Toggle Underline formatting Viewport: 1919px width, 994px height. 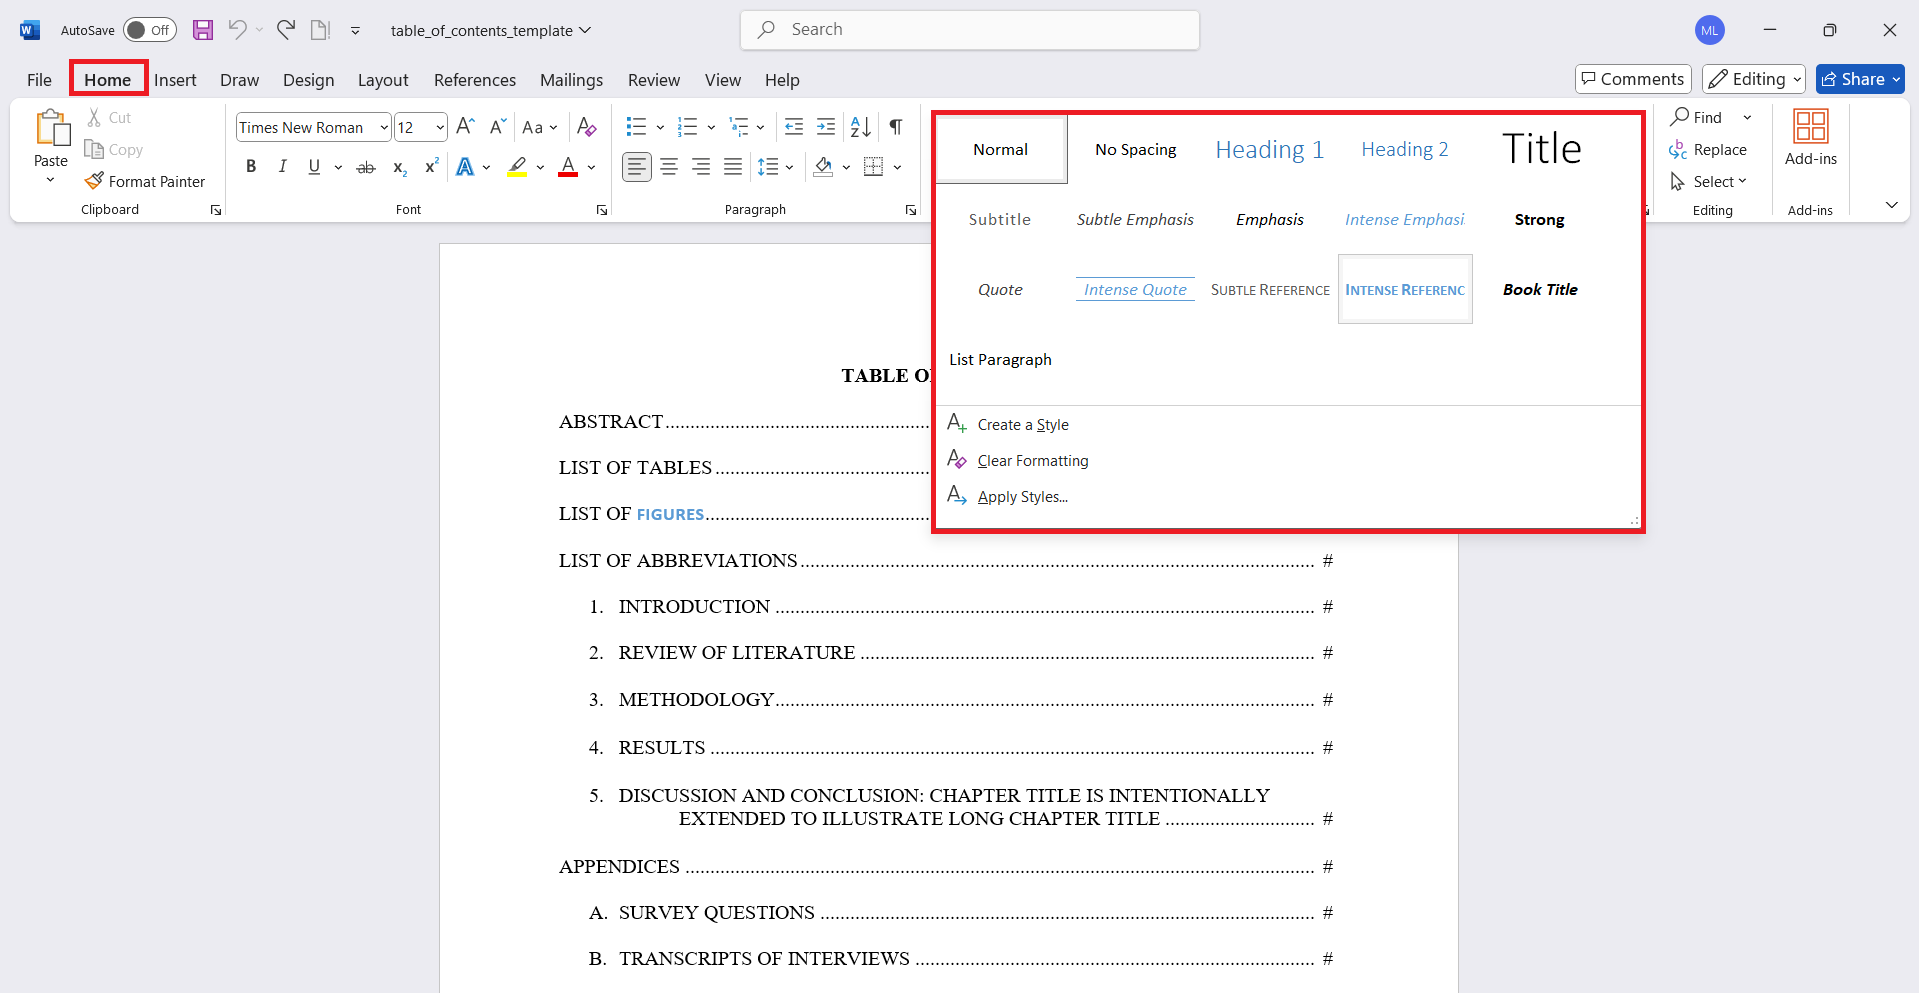314,167
